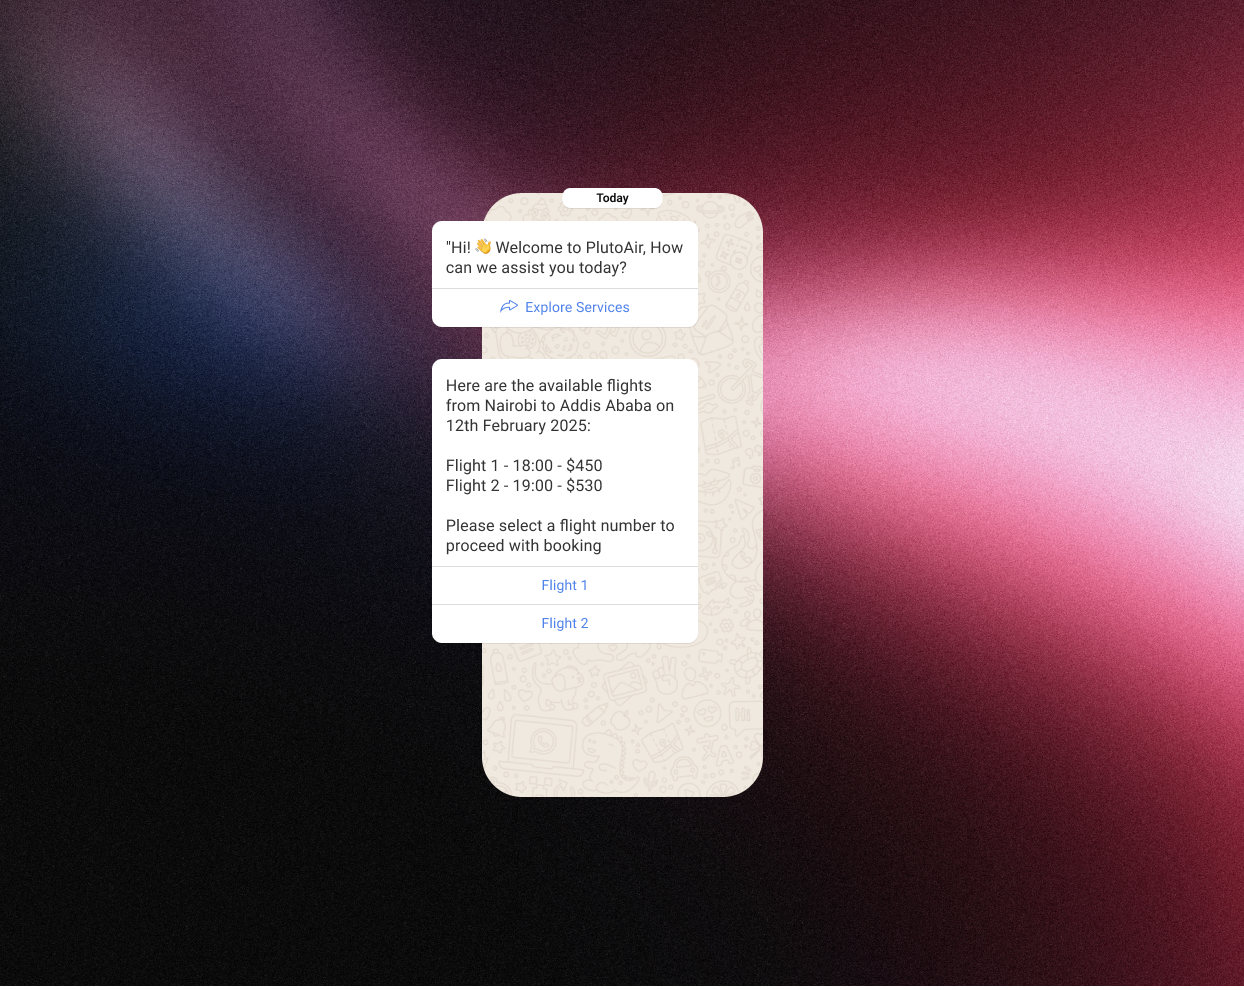Click the '12th February 2025' date text
Screen dimensions: 1244x990
[x=517, y=426]
